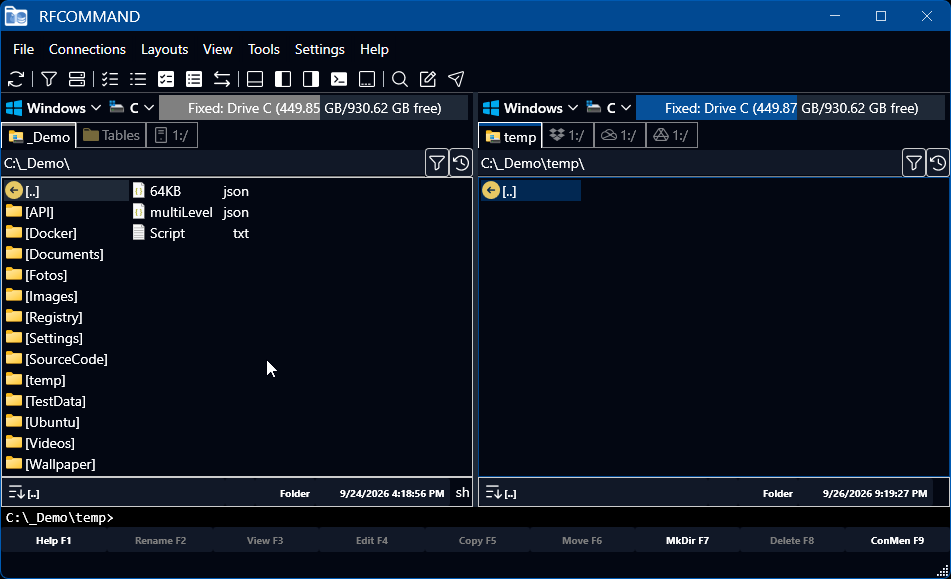Open the Tools menu

coord(264,49)
